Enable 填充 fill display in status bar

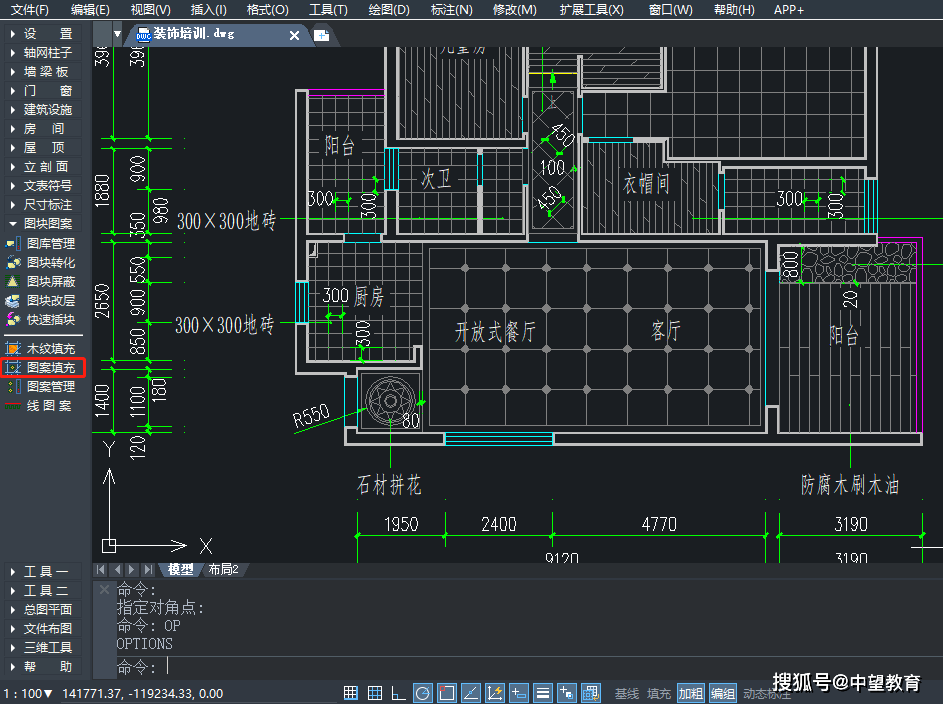click(659, 693)
